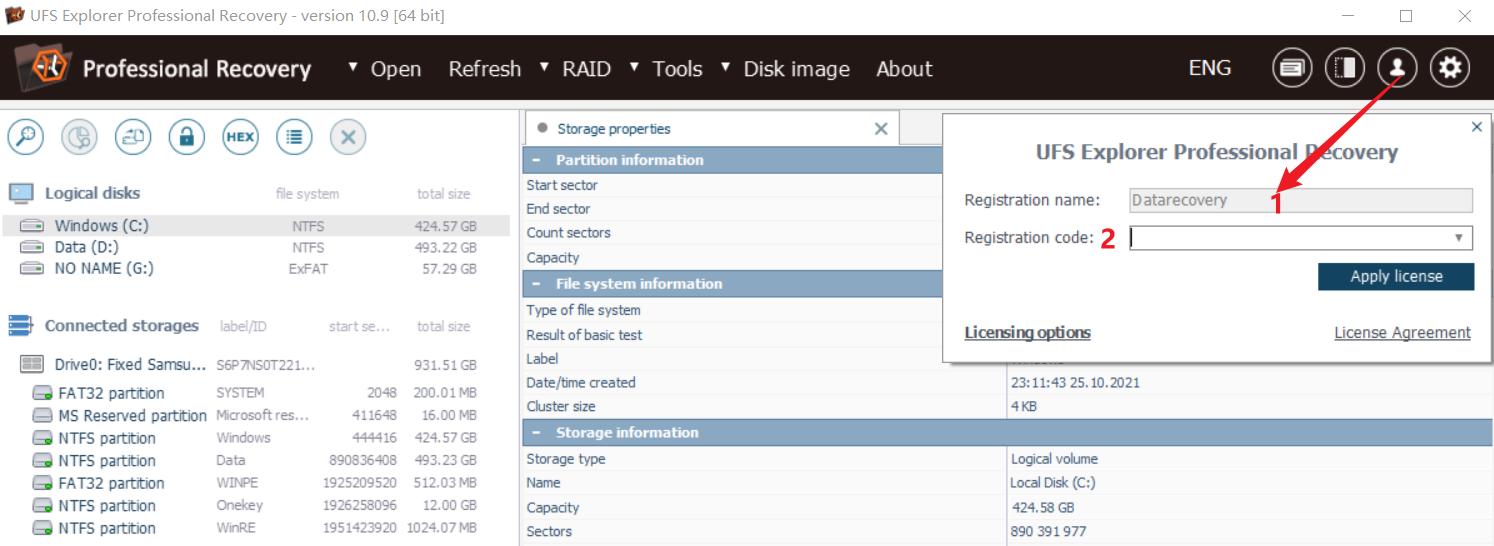Switch interface language via ENG
Image resolution: width=1494 pixels, height=546 pixels.
(1210, 68)
